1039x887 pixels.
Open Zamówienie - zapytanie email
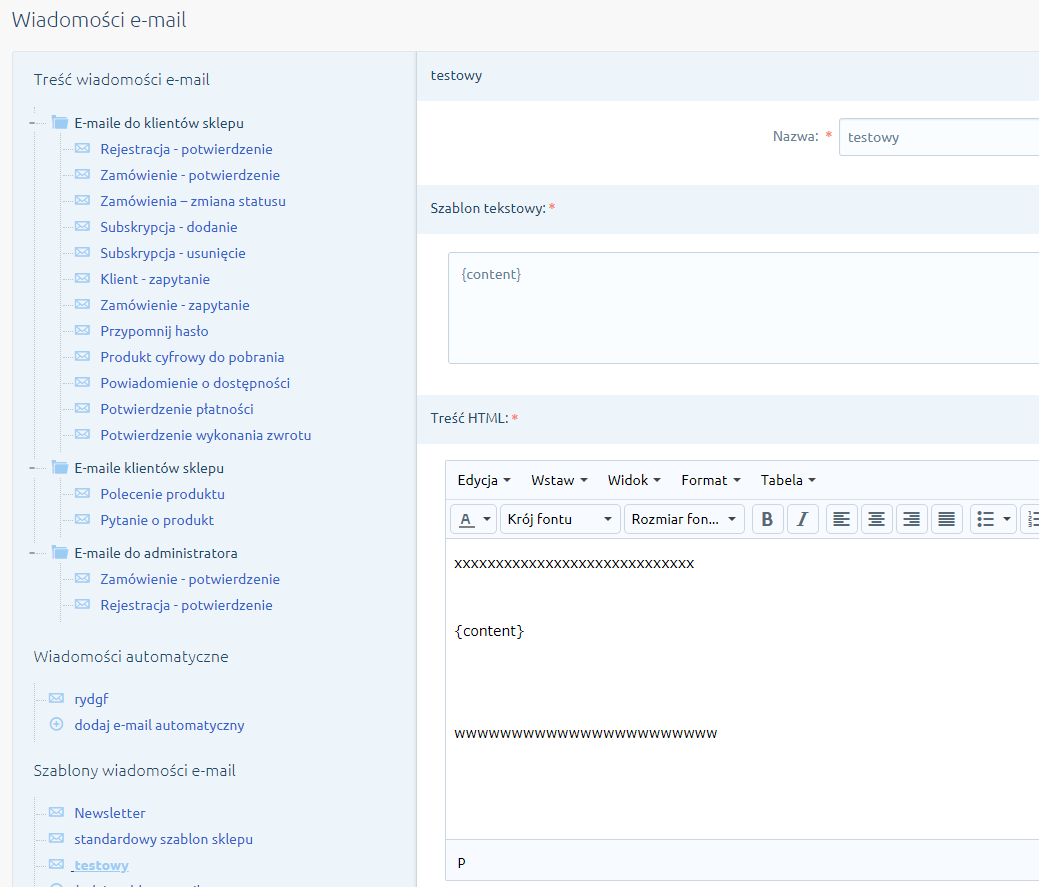click(x=175, y=305)
